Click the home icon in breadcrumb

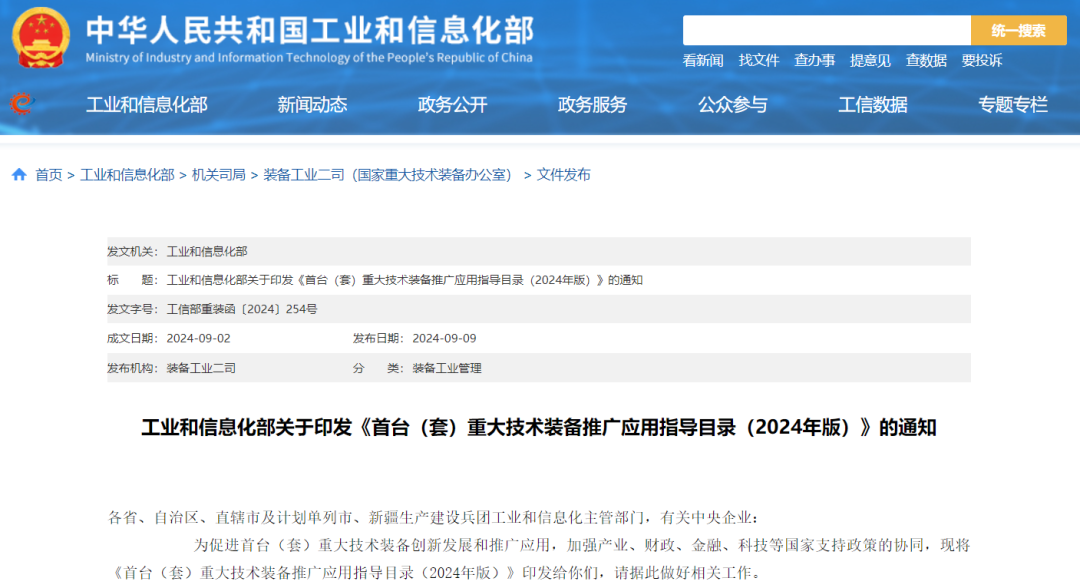point(19,175)
